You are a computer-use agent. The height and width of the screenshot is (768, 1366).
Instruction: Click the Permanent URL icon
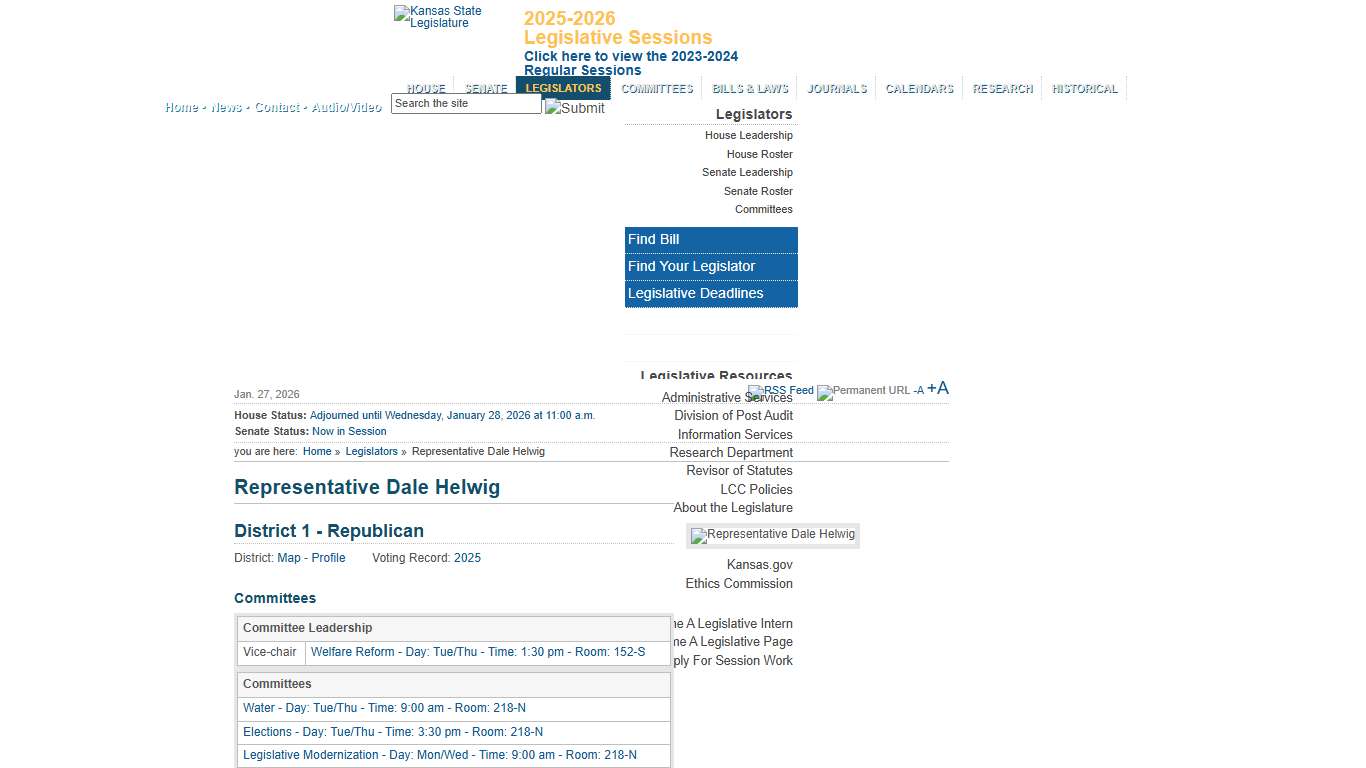click(x=863, y=392)
